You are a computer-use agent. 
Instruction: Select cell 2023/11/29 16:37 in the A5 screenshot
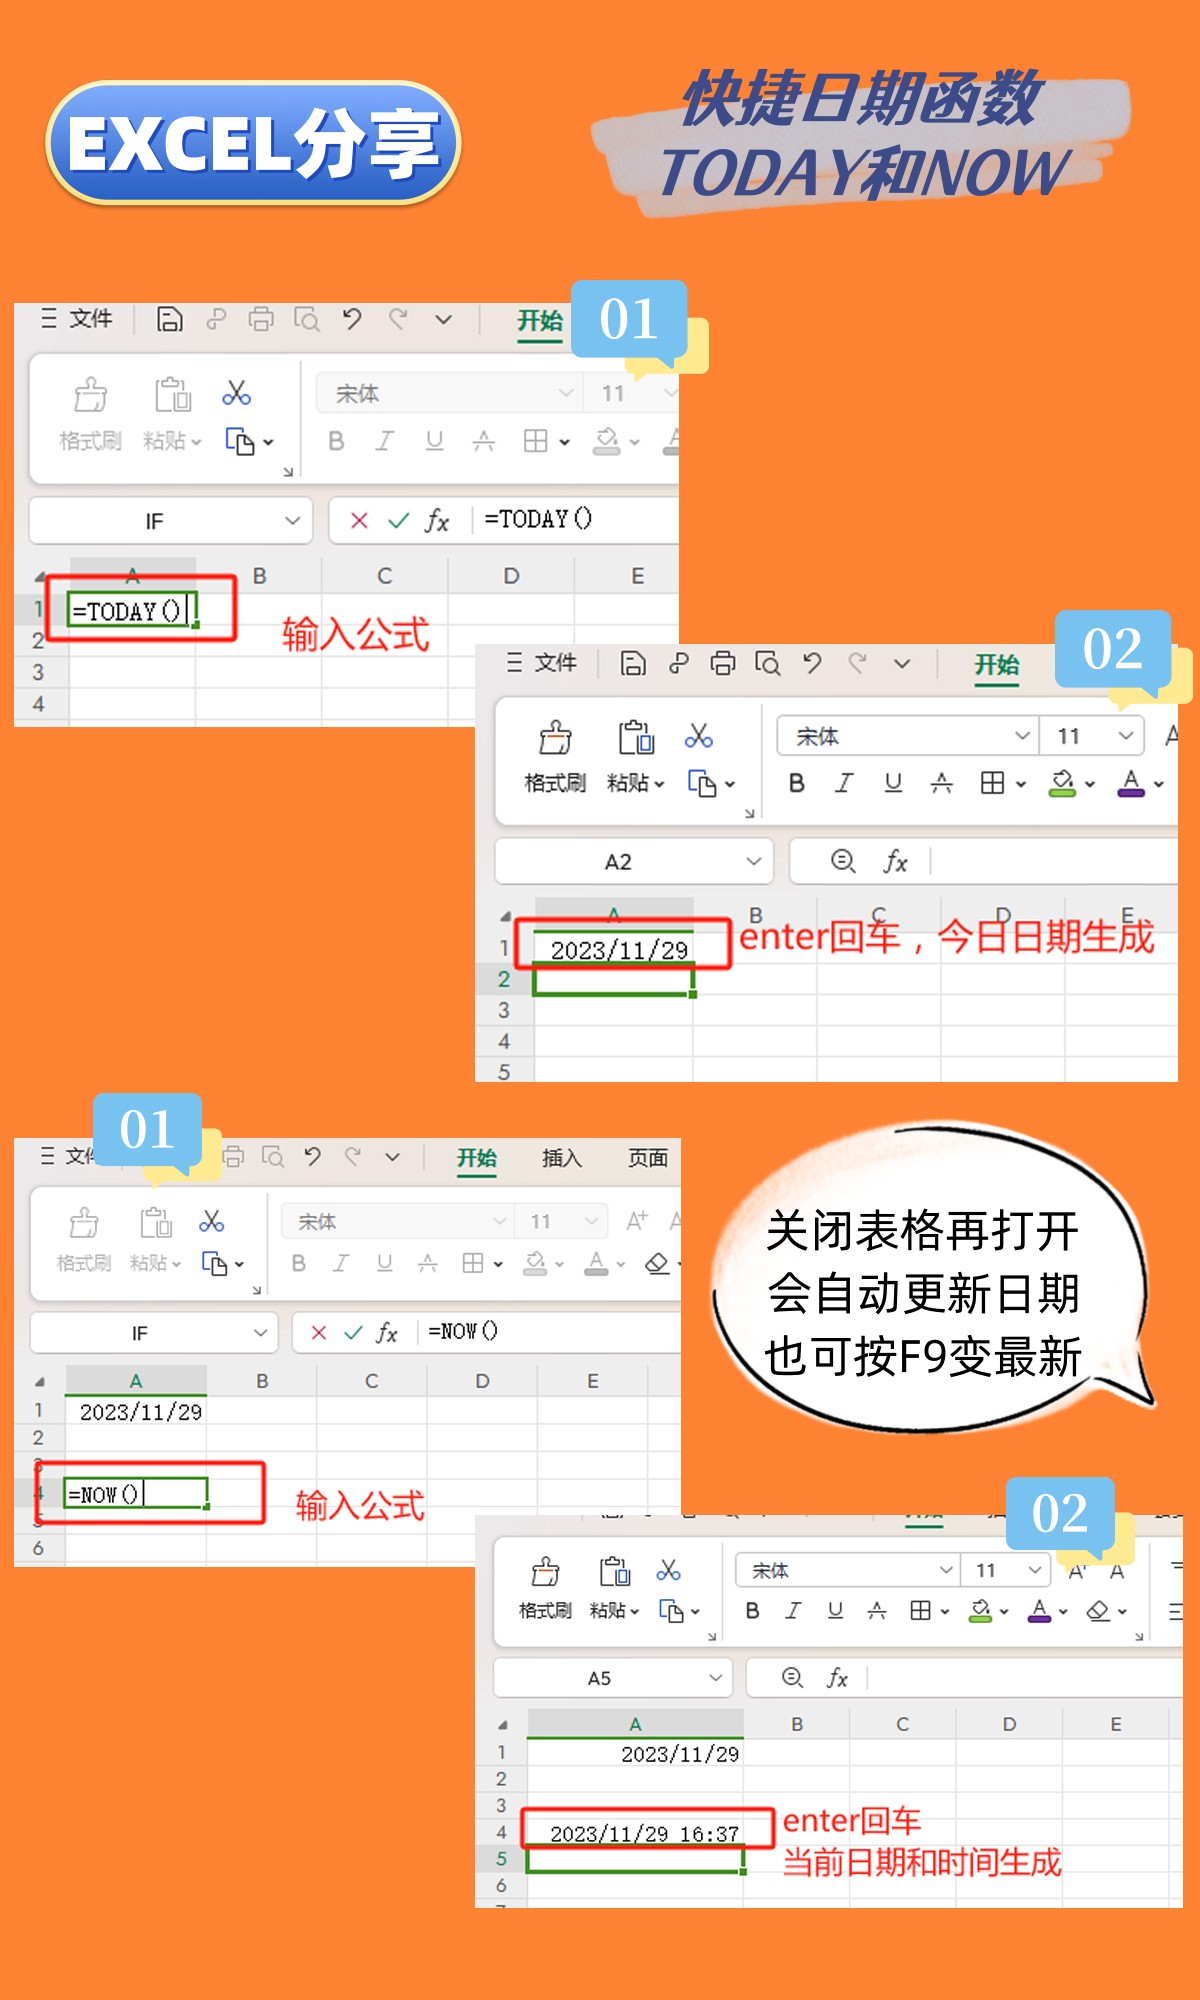(x=637, y=1832)
